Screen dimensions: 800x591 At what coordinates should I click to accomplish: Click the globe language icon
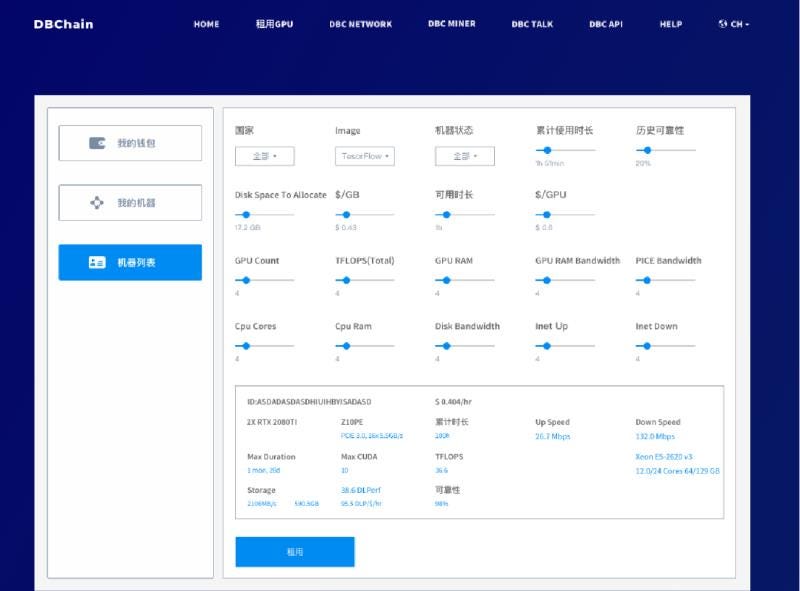tap(722, 23)
